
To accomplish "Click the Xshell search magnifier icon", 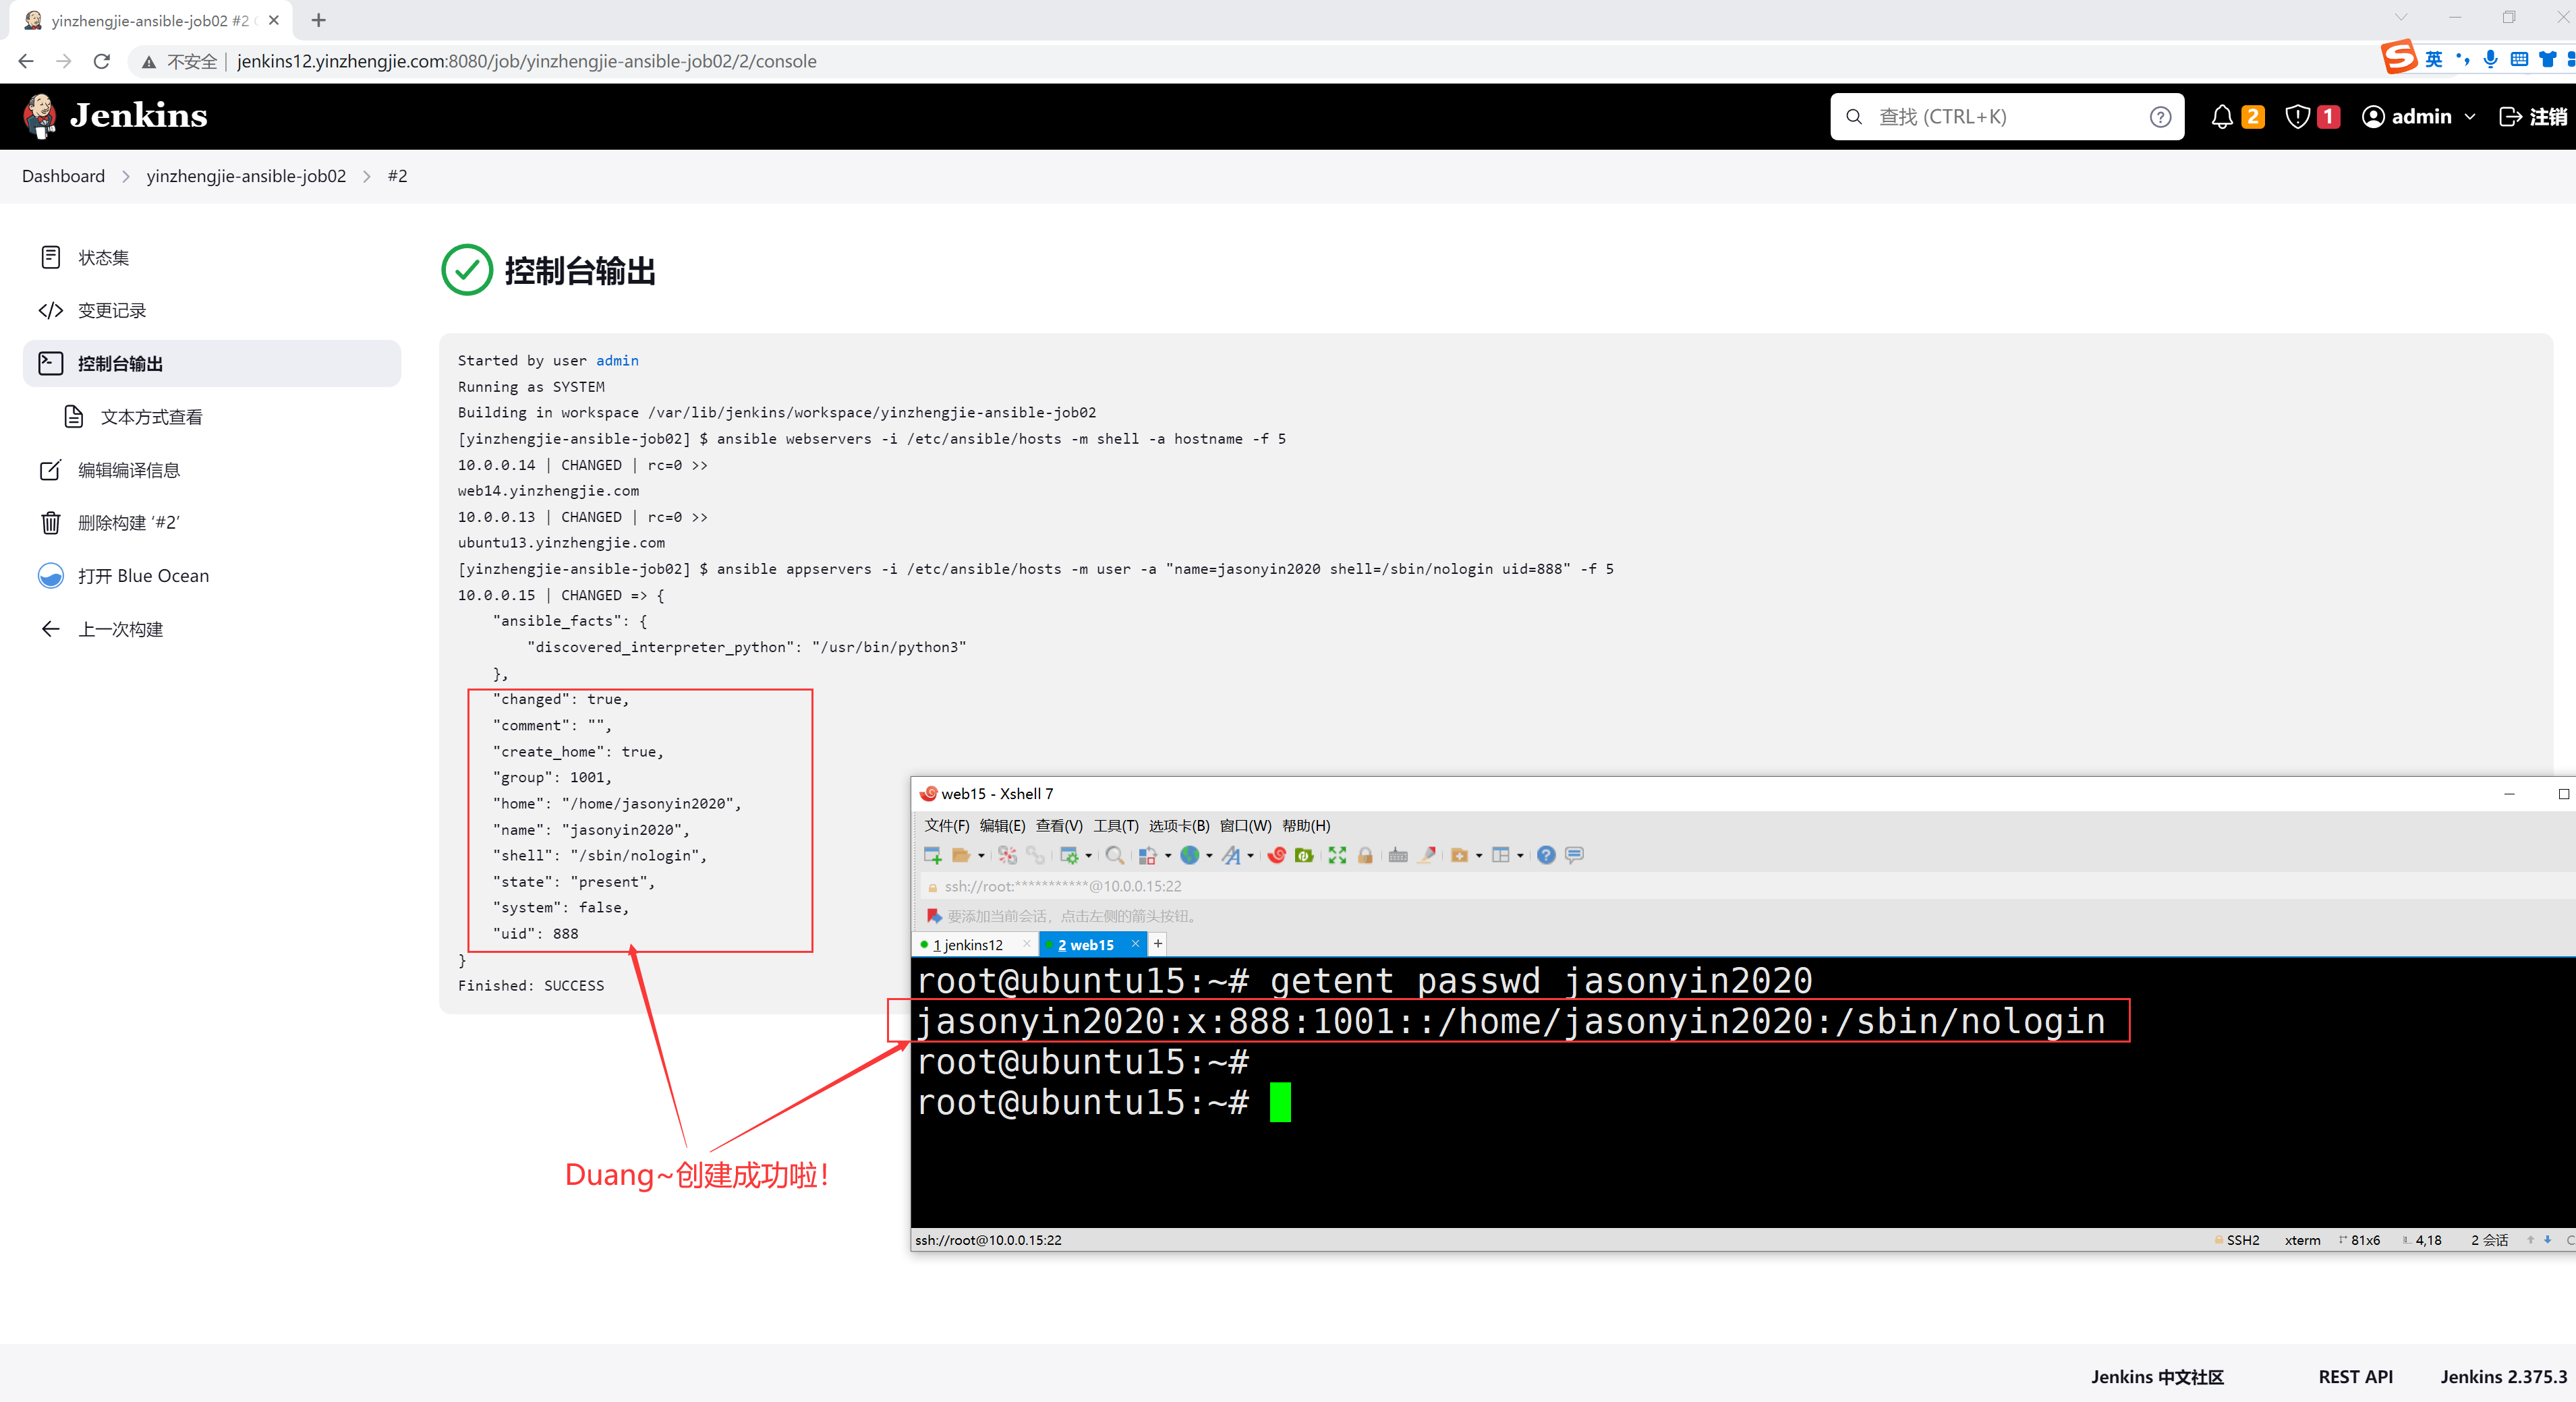I will point(1114,855).
